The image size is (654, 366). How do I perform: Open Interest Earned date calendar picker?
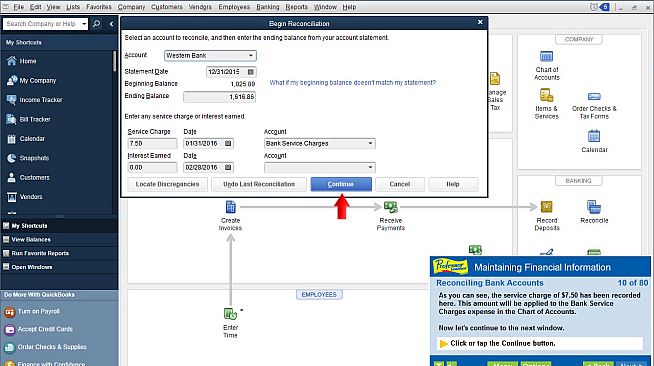point(228,167)
